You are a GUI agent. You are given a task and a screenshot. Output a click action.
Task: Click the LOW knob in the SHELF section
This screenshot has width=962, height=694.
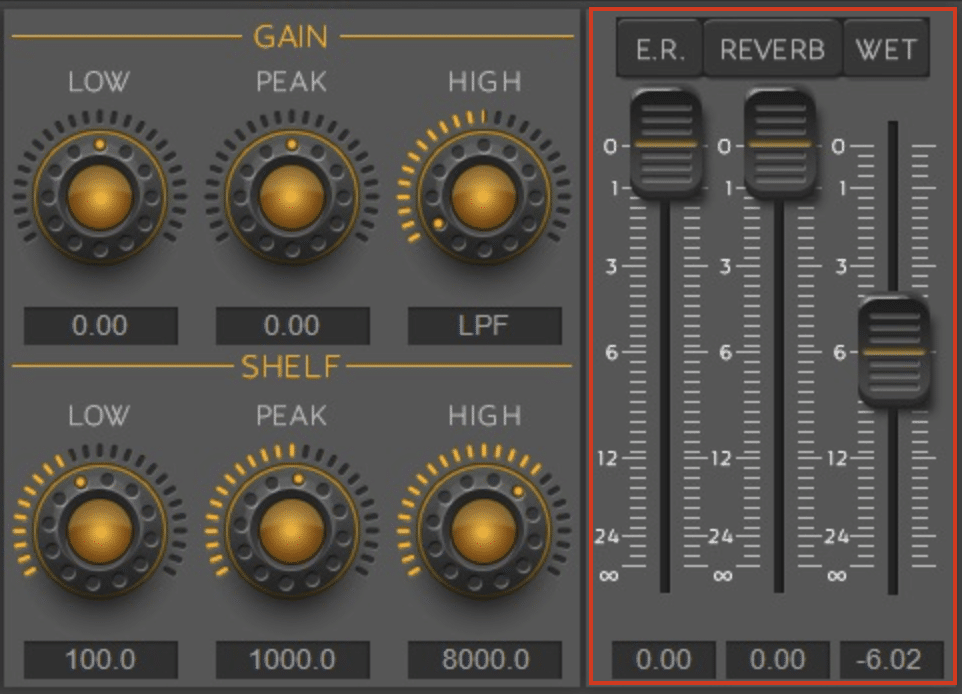coord(100,530)
